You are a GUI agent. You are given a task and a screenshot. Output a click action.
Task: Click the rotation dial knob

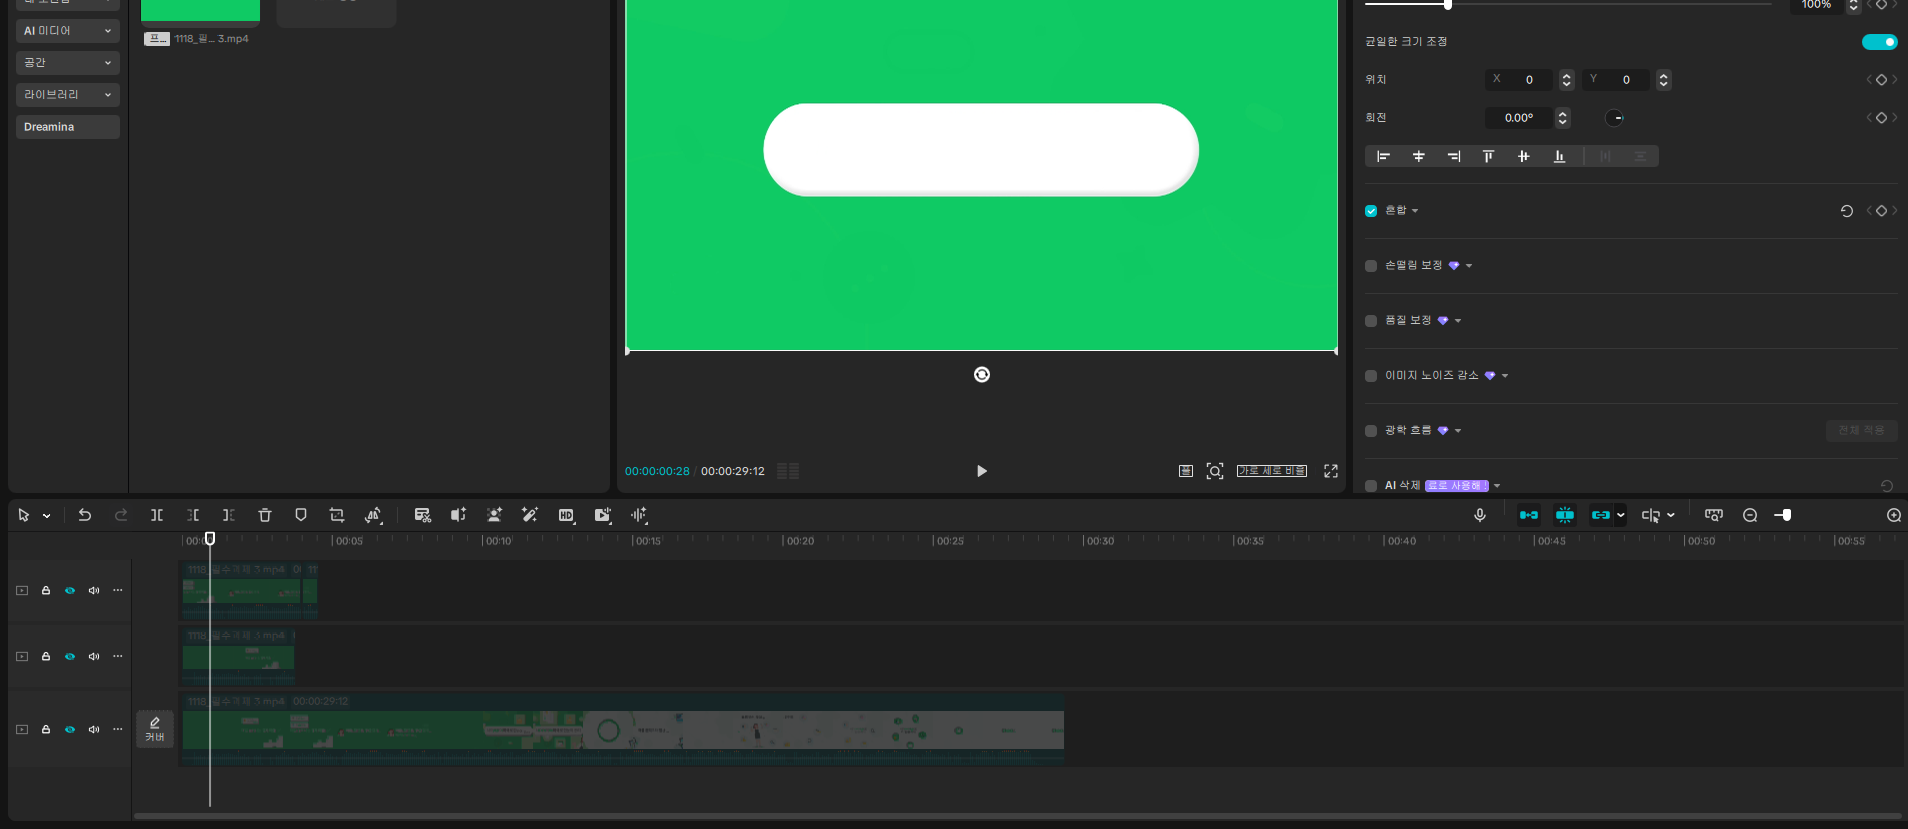click(1615, 118)
